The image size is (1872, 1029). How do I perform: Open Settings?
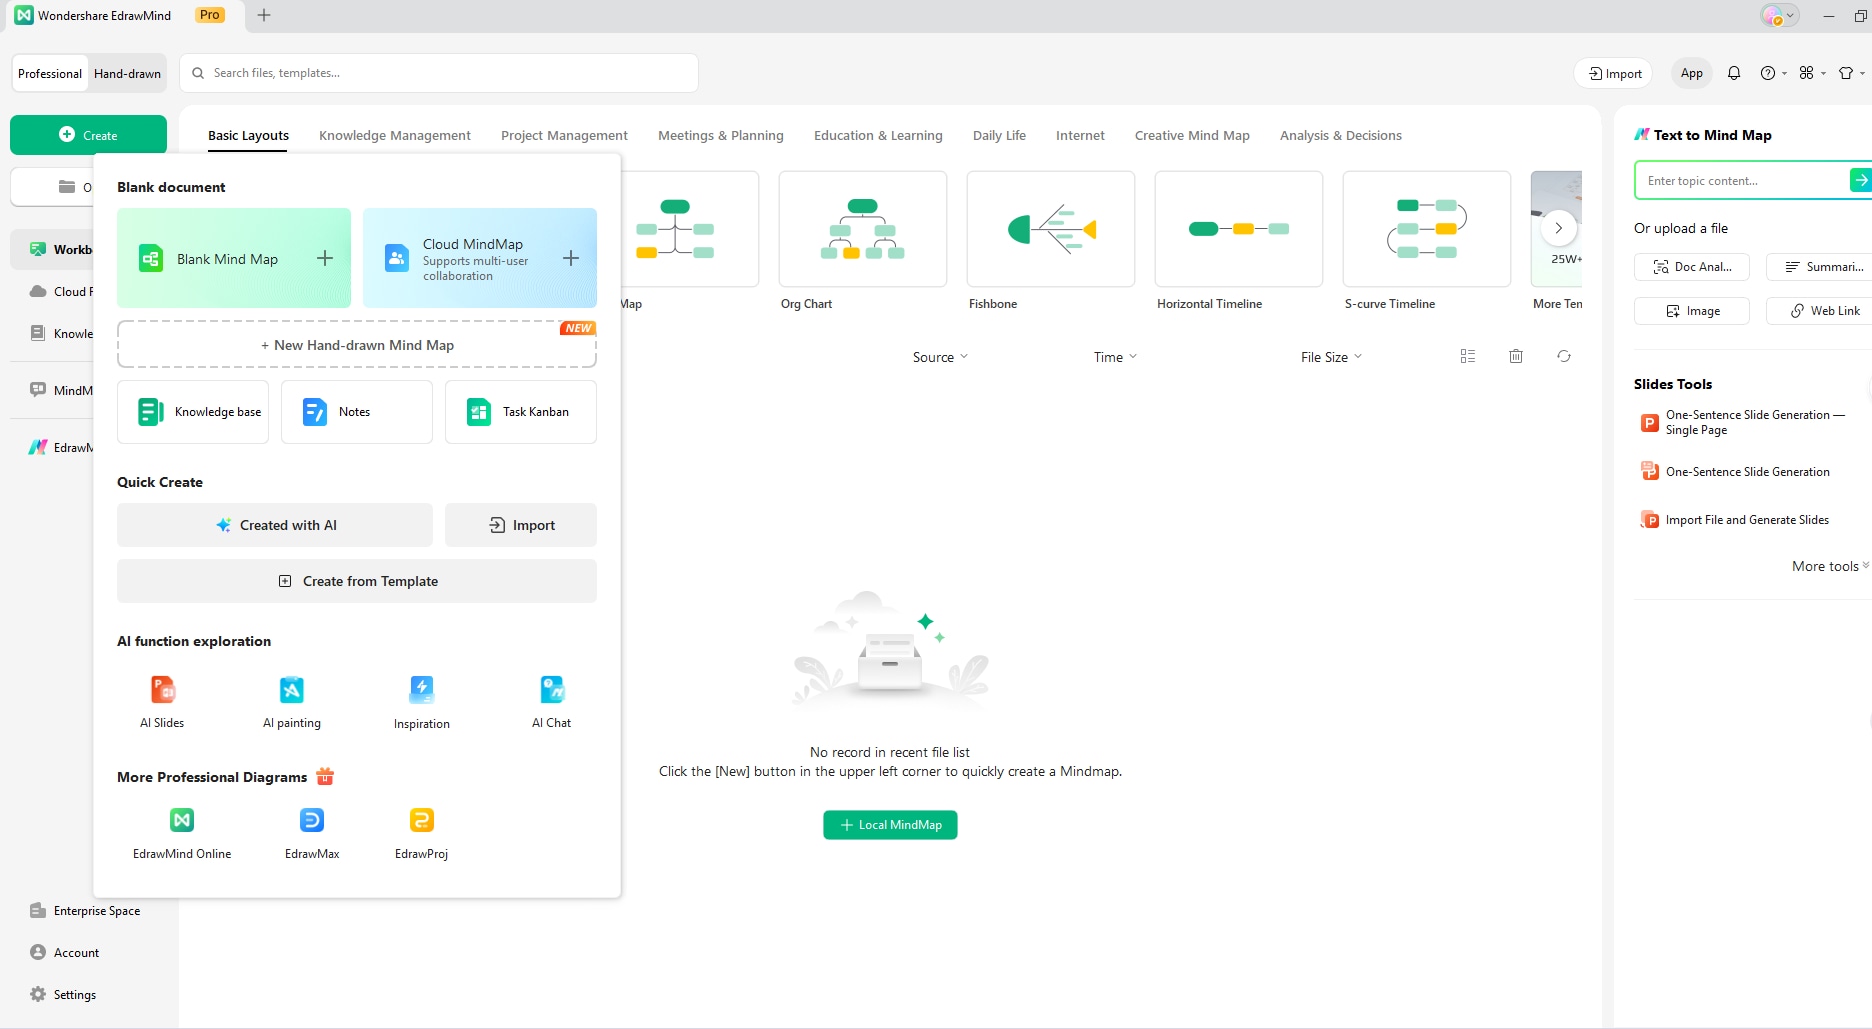pyautogui.click(x=63, y=995)
